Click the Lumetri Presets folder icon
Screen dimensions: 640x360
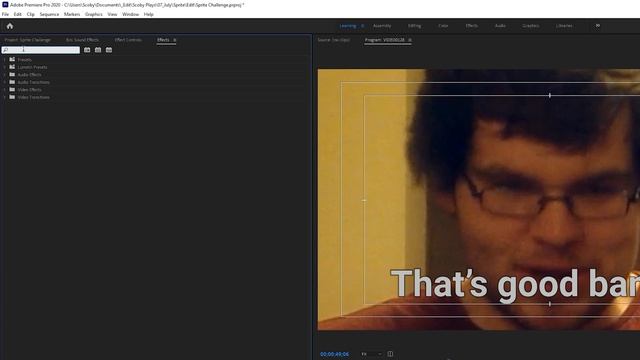click(12, 67)
